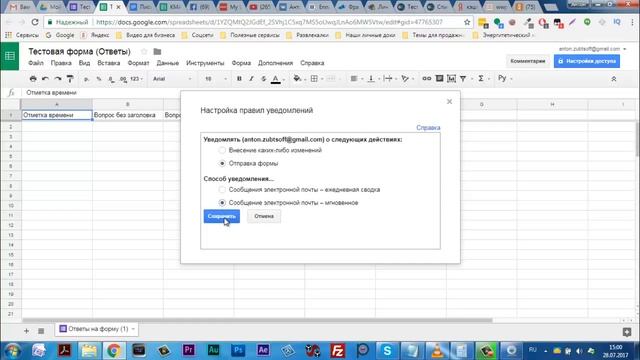Image resolution: width=640 pixels, height=360 pixels.
Task: Open horizontal align menu
Action: click(354, 79)
